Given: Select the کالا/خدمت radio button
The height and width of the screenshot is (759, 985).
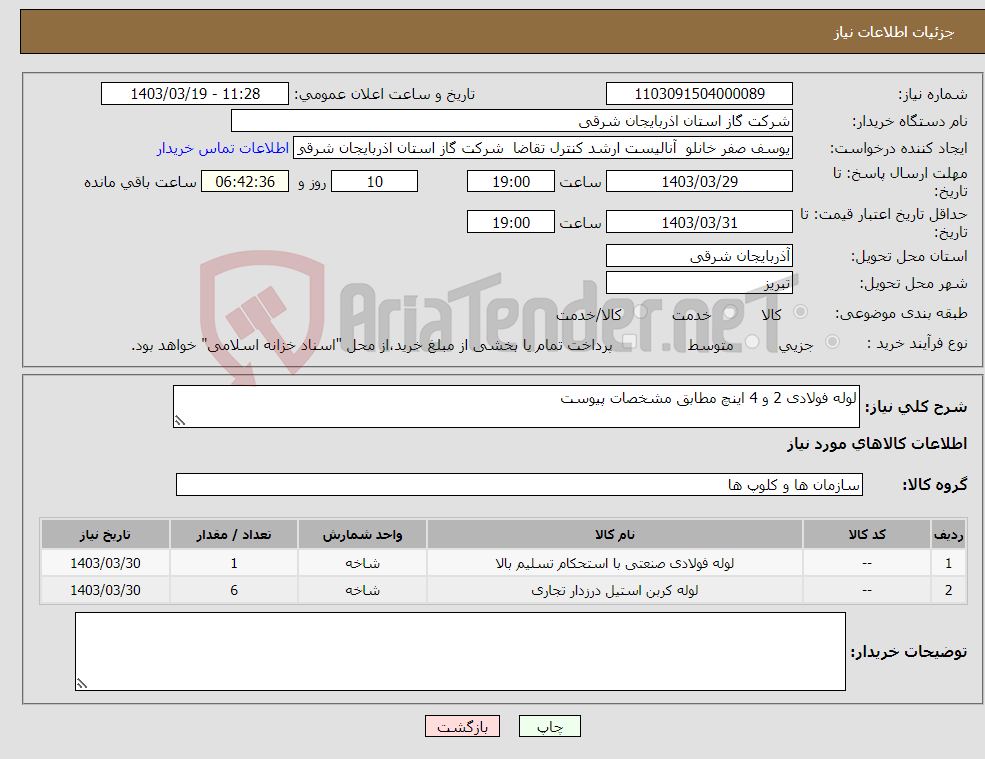Looking at the screenshot, I should click(640, 312).
